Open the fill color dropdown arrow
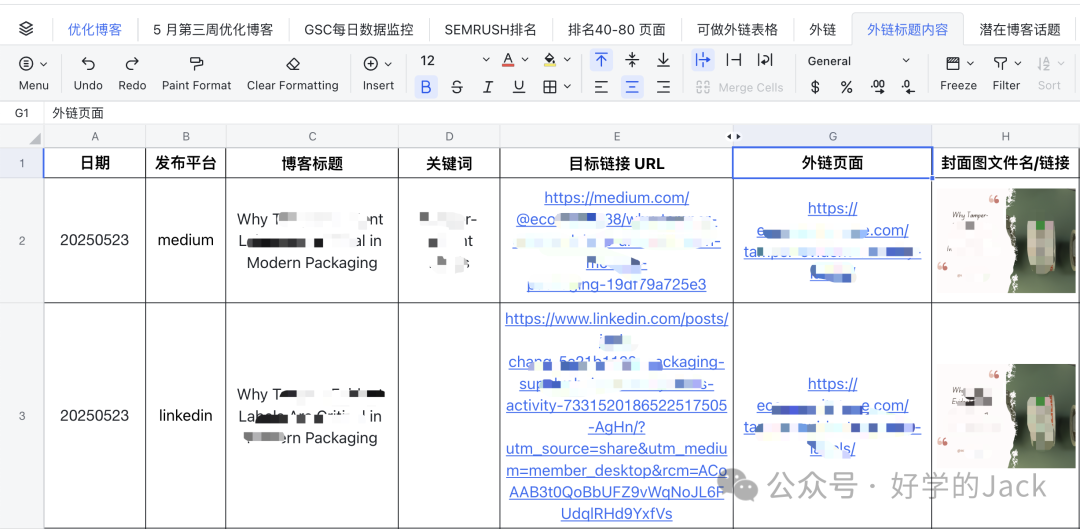This screenshot has height=529, width=1080. [x=567, y=61]
